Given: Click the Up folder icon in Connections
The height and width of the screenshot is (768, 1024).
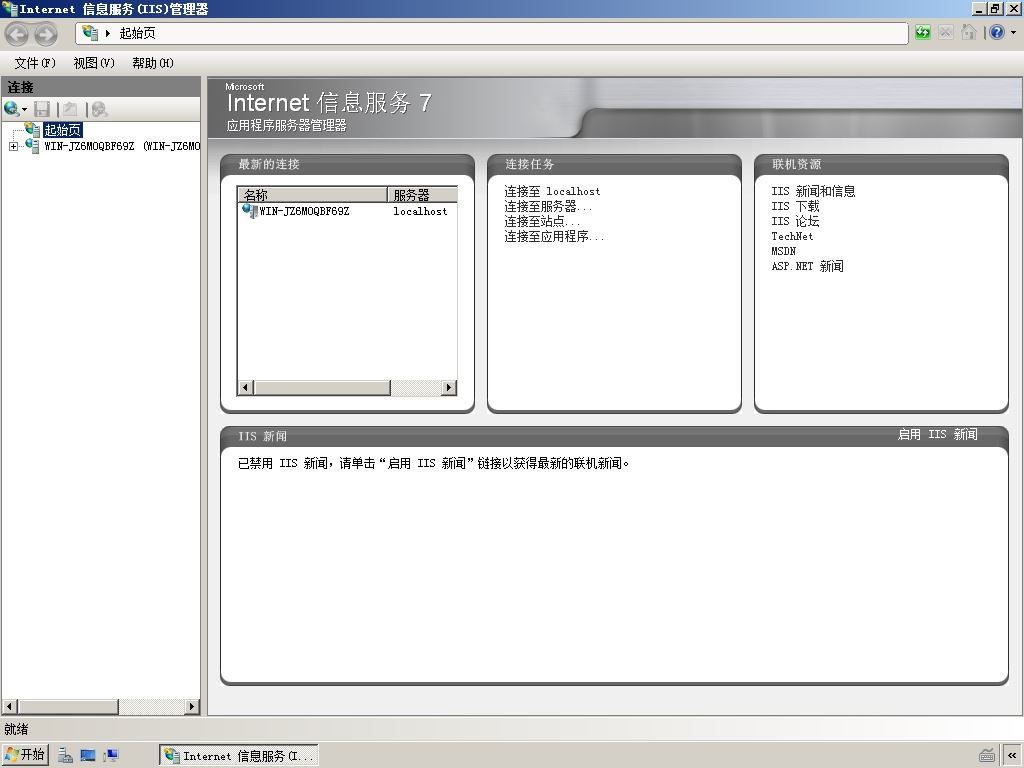Looking at the screenshot, I should coord(71,109).
